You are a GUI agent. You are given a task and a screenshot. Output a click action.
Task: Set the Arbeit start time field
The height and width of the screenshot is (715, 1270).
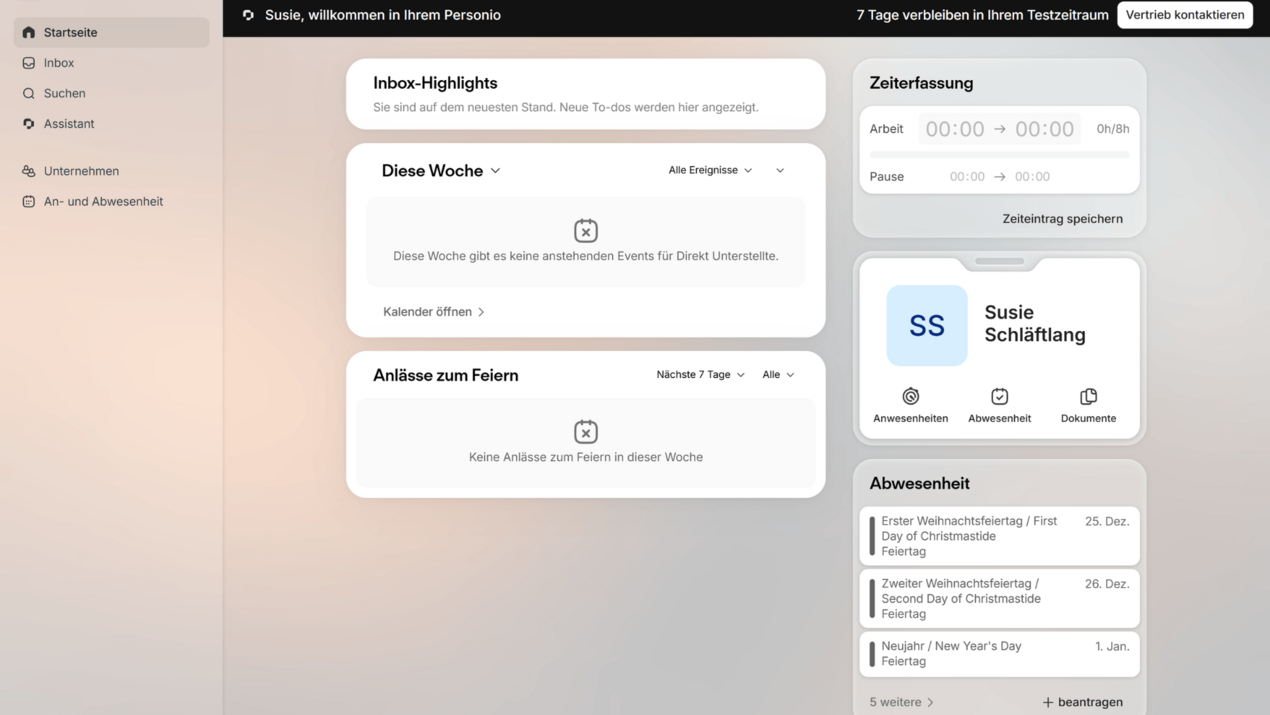click(955, 129)
